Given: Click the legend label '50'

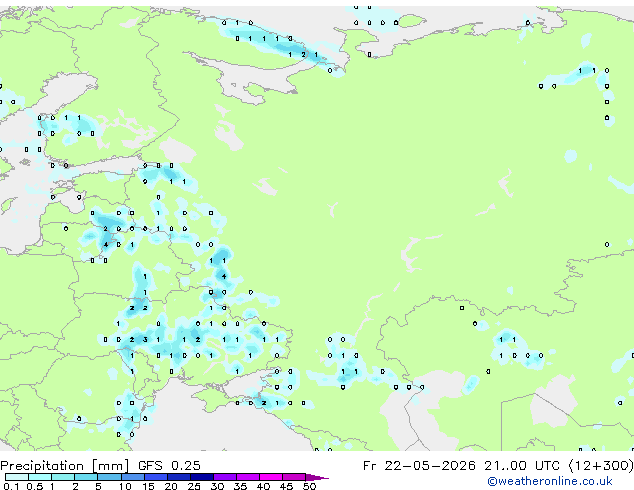Looking at the screenshot, I should (x=309, y=486).
